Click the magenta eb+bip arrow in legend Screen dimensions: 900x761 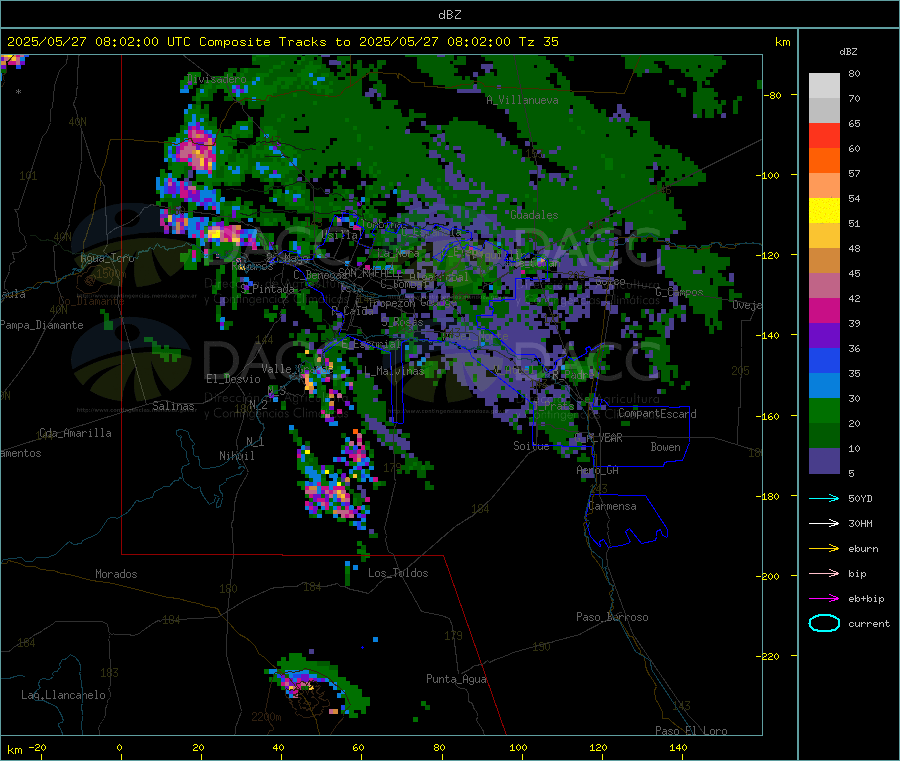[824, 599]
